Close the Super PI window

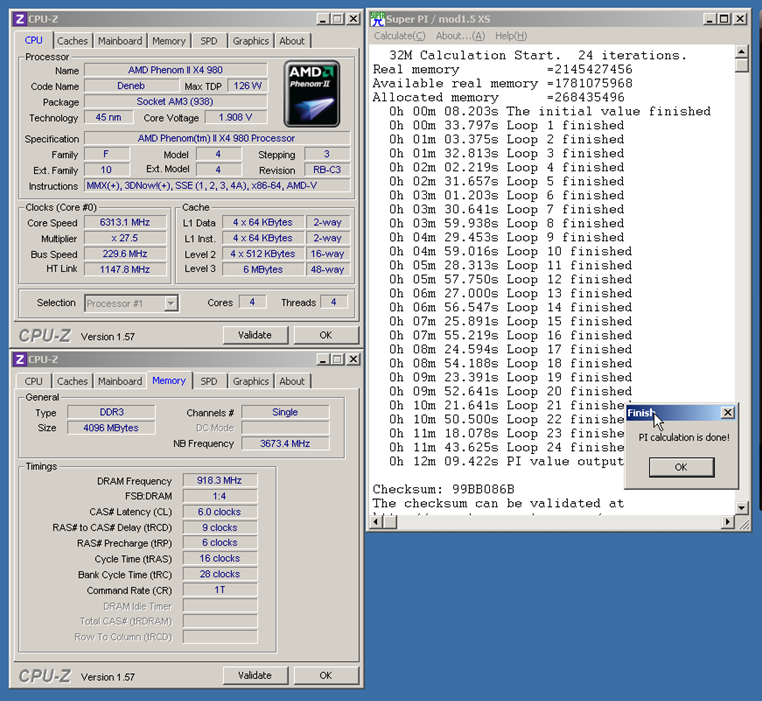click(740, 19)
